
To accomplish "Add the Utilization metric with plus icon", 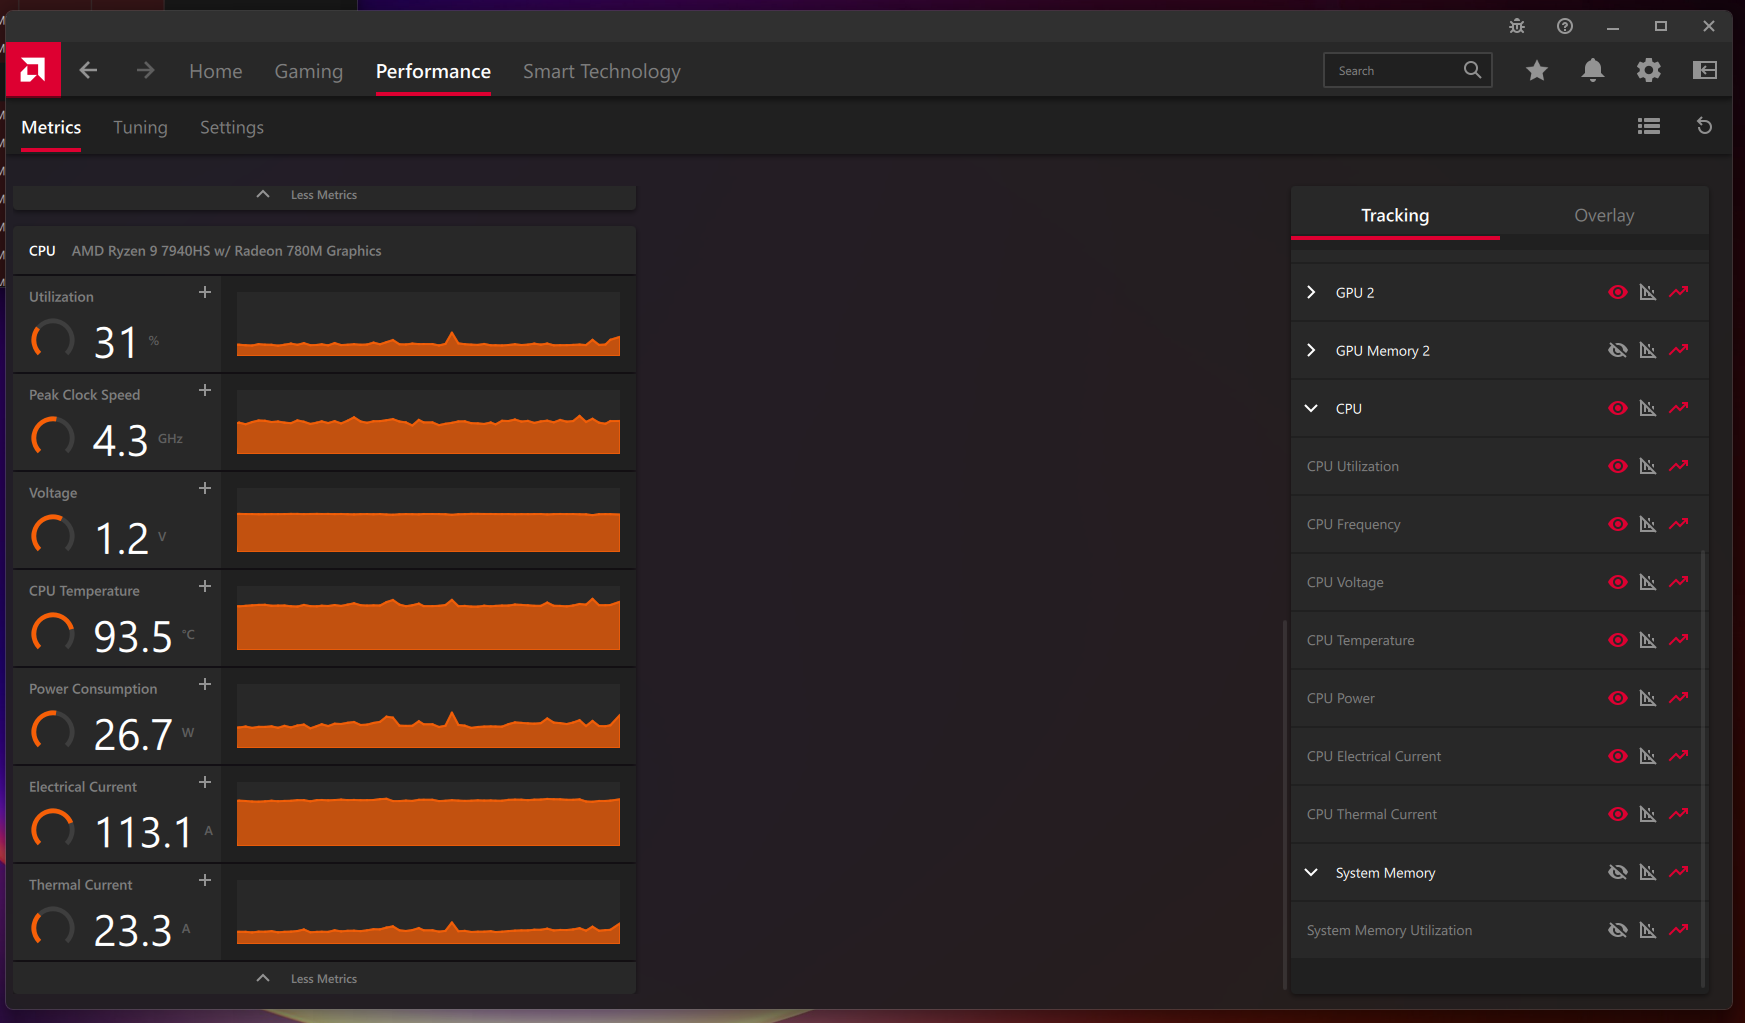I will pos(205,292).
